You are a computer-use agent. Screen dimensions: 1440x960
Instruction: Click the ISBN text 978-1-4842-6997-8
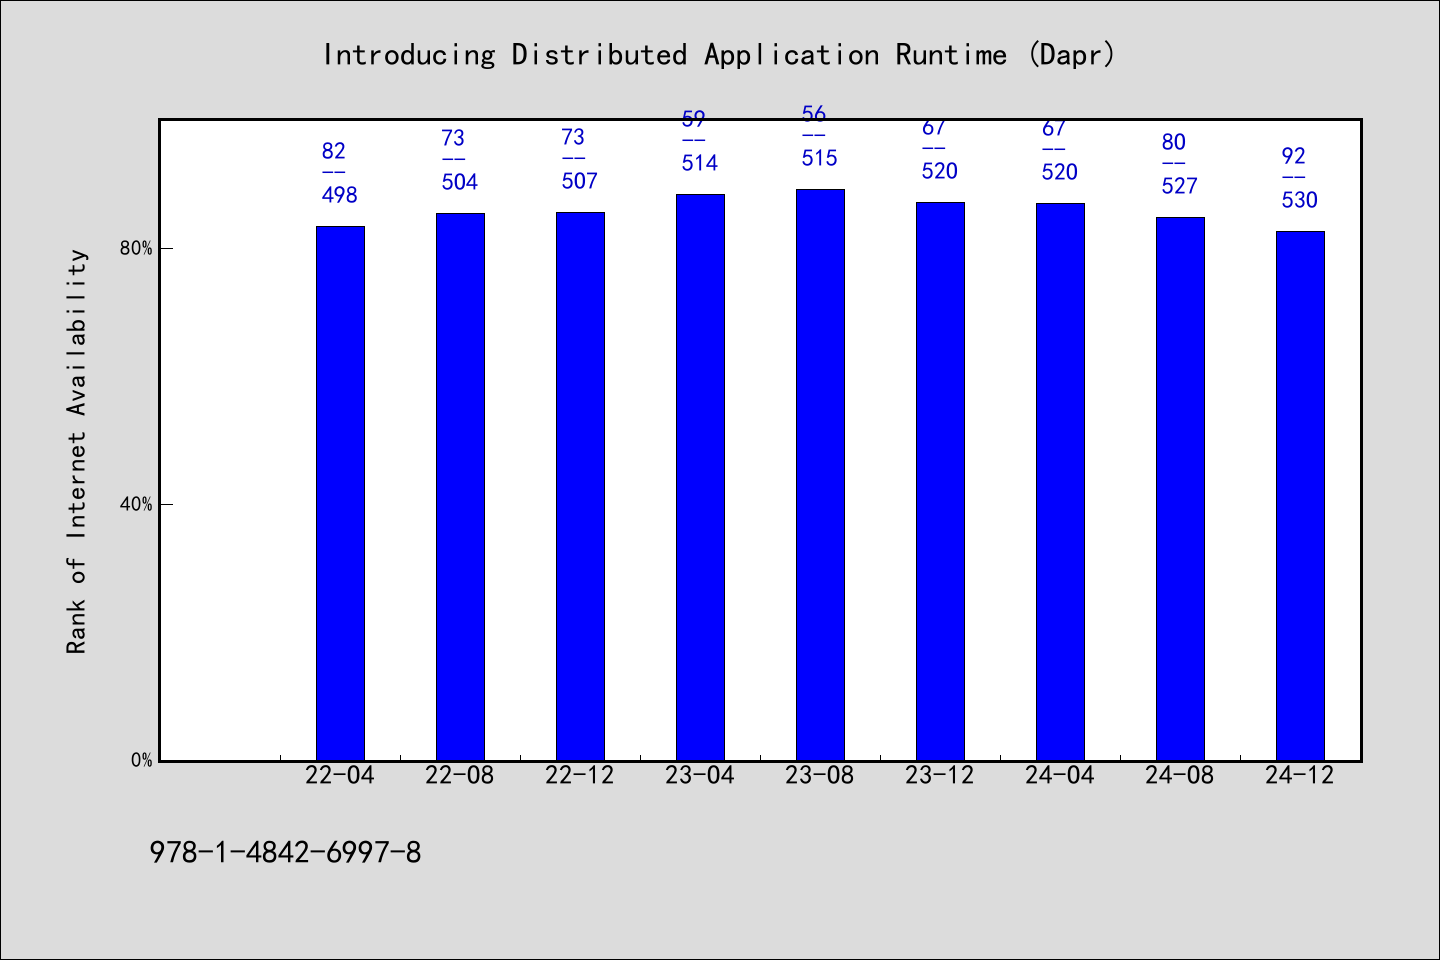(x=285, y=853)
